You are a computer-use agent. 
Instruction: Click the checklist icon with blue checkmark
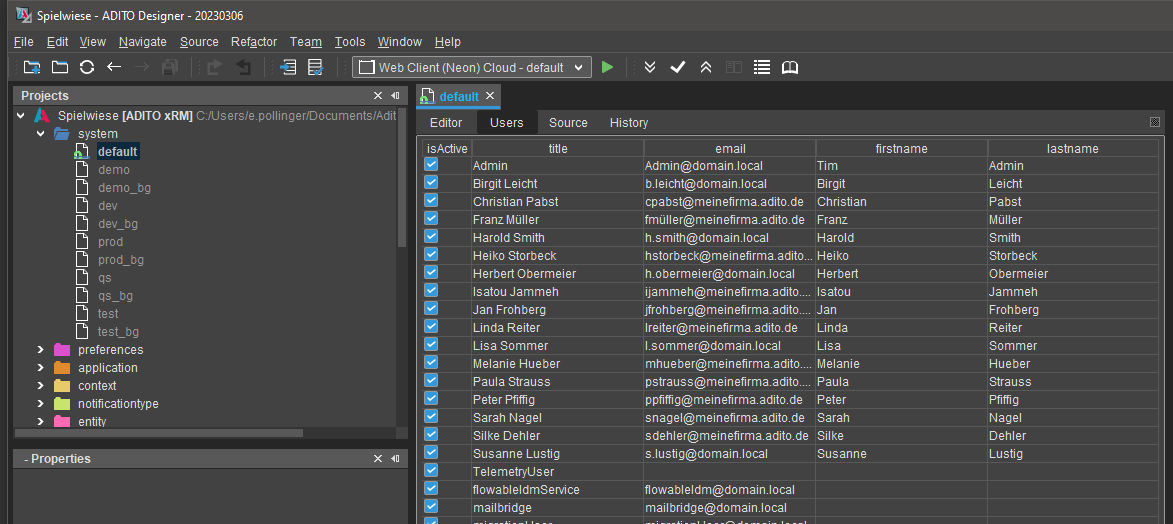pyautogui.click(x=316, y=67)
